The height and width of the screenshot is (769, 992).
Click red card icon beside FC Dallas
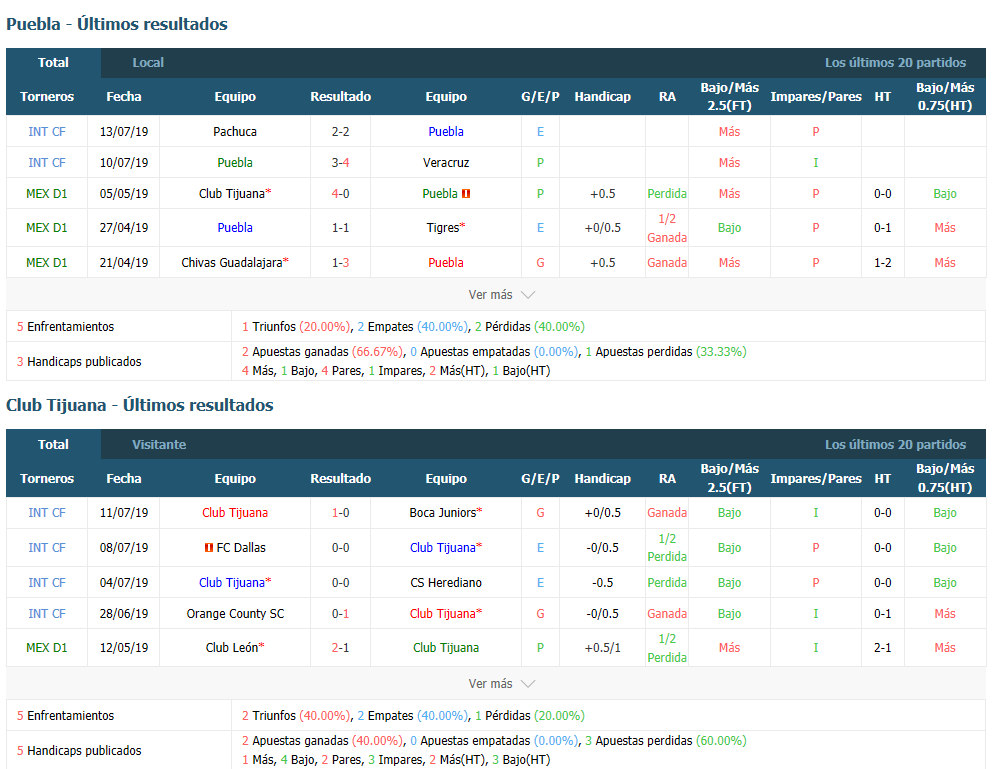[209, 548]
